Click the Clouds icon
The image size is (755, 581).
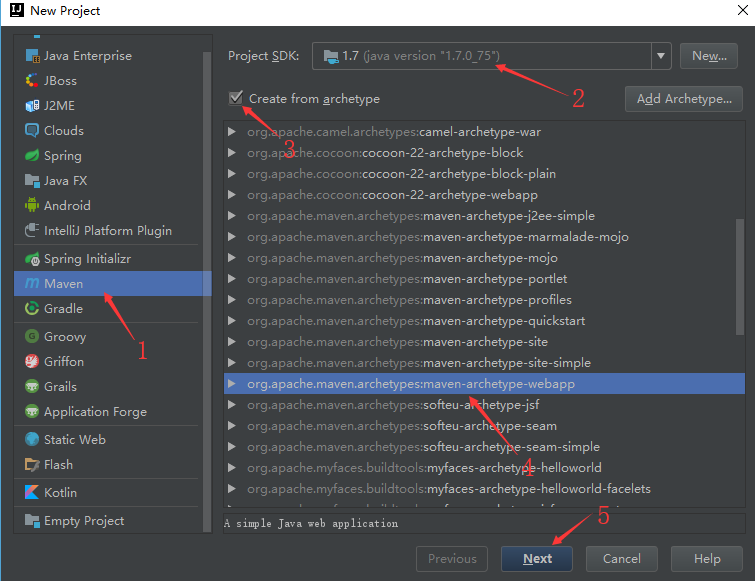[x=32, y=130]
